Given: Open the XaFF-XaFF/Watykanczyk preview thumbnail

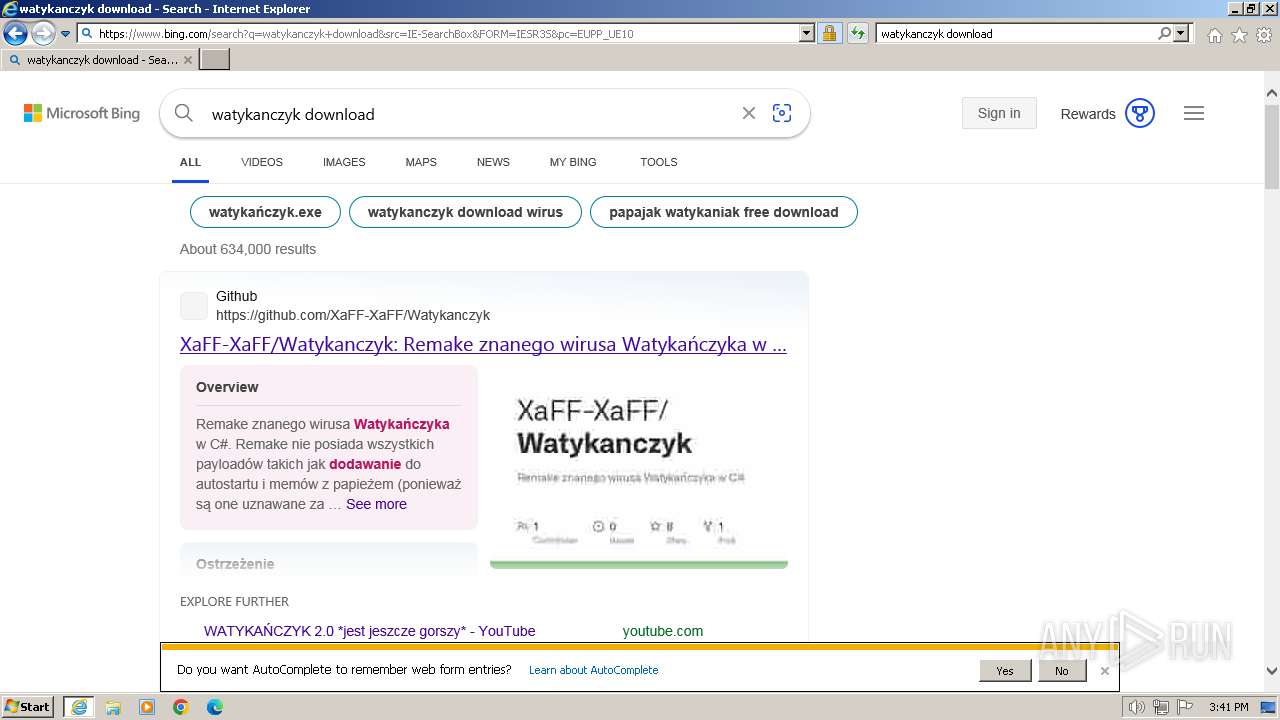Looking at the screenshot, I should tap(639, 467).
